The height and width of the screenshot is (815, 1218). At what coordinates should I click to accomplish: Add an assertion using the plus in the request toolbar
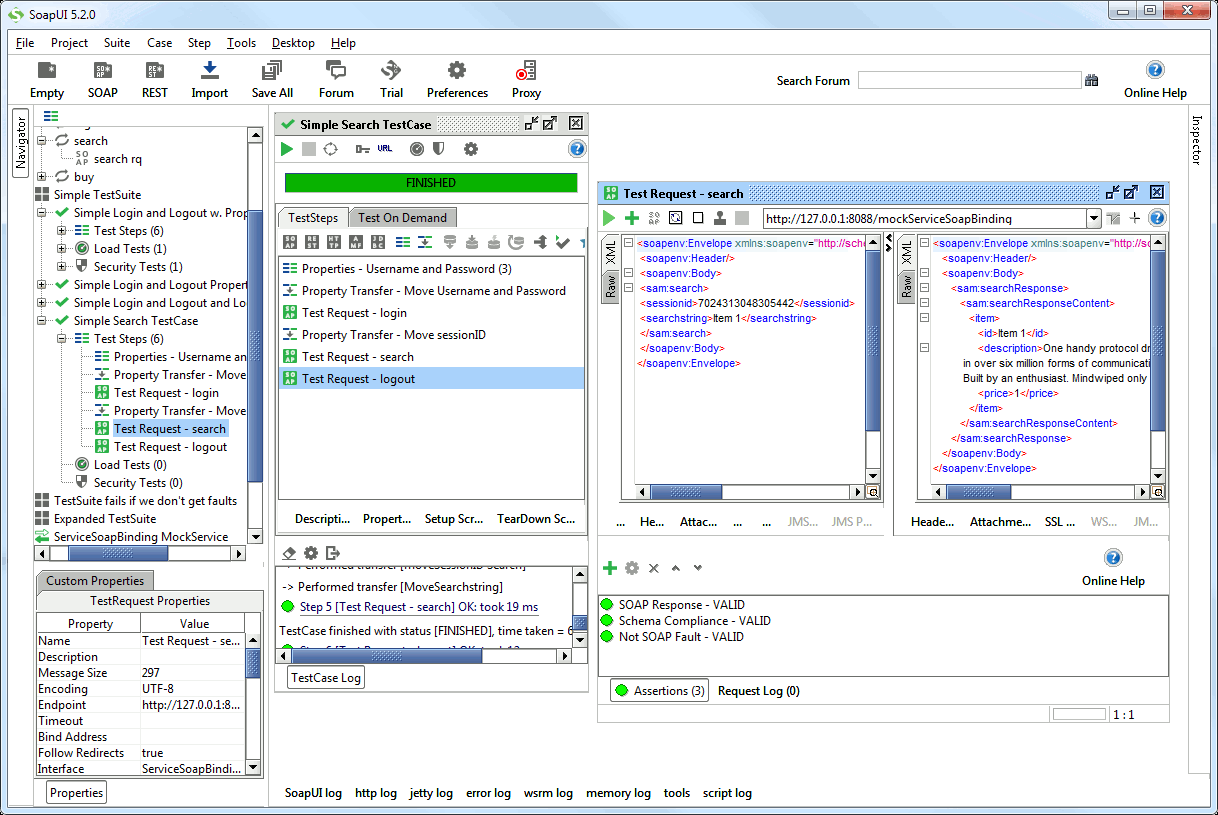coord(631,218)
